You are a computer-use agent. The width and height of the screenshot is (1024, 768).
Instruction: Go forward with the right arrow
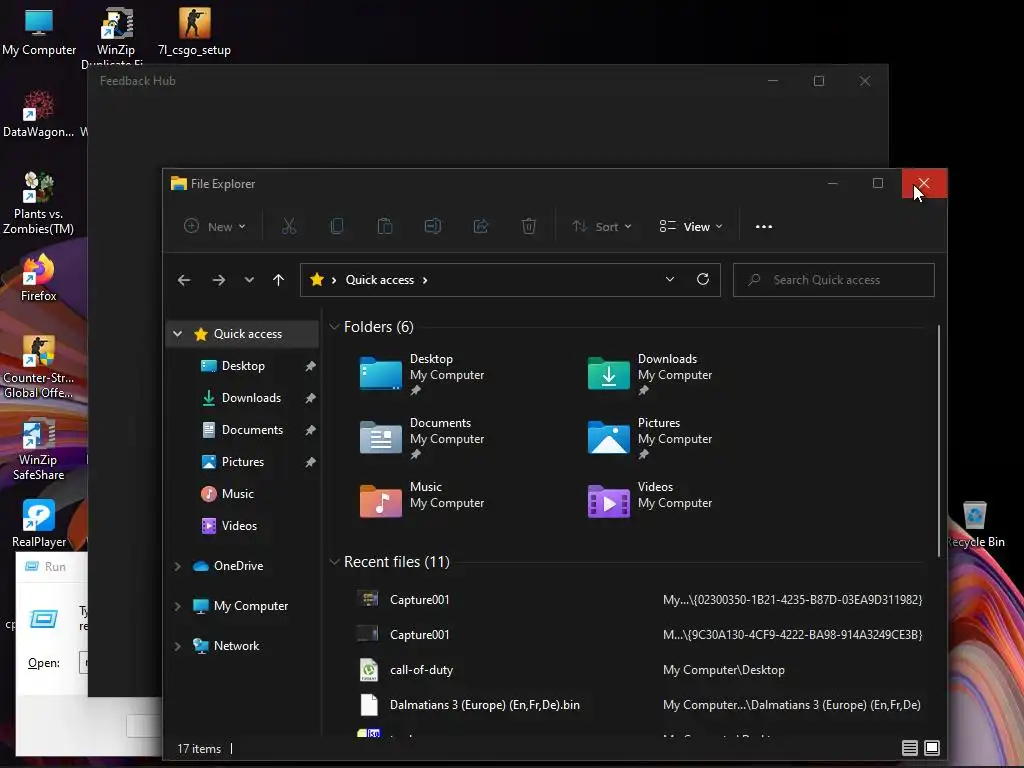[x=219, y=280]
